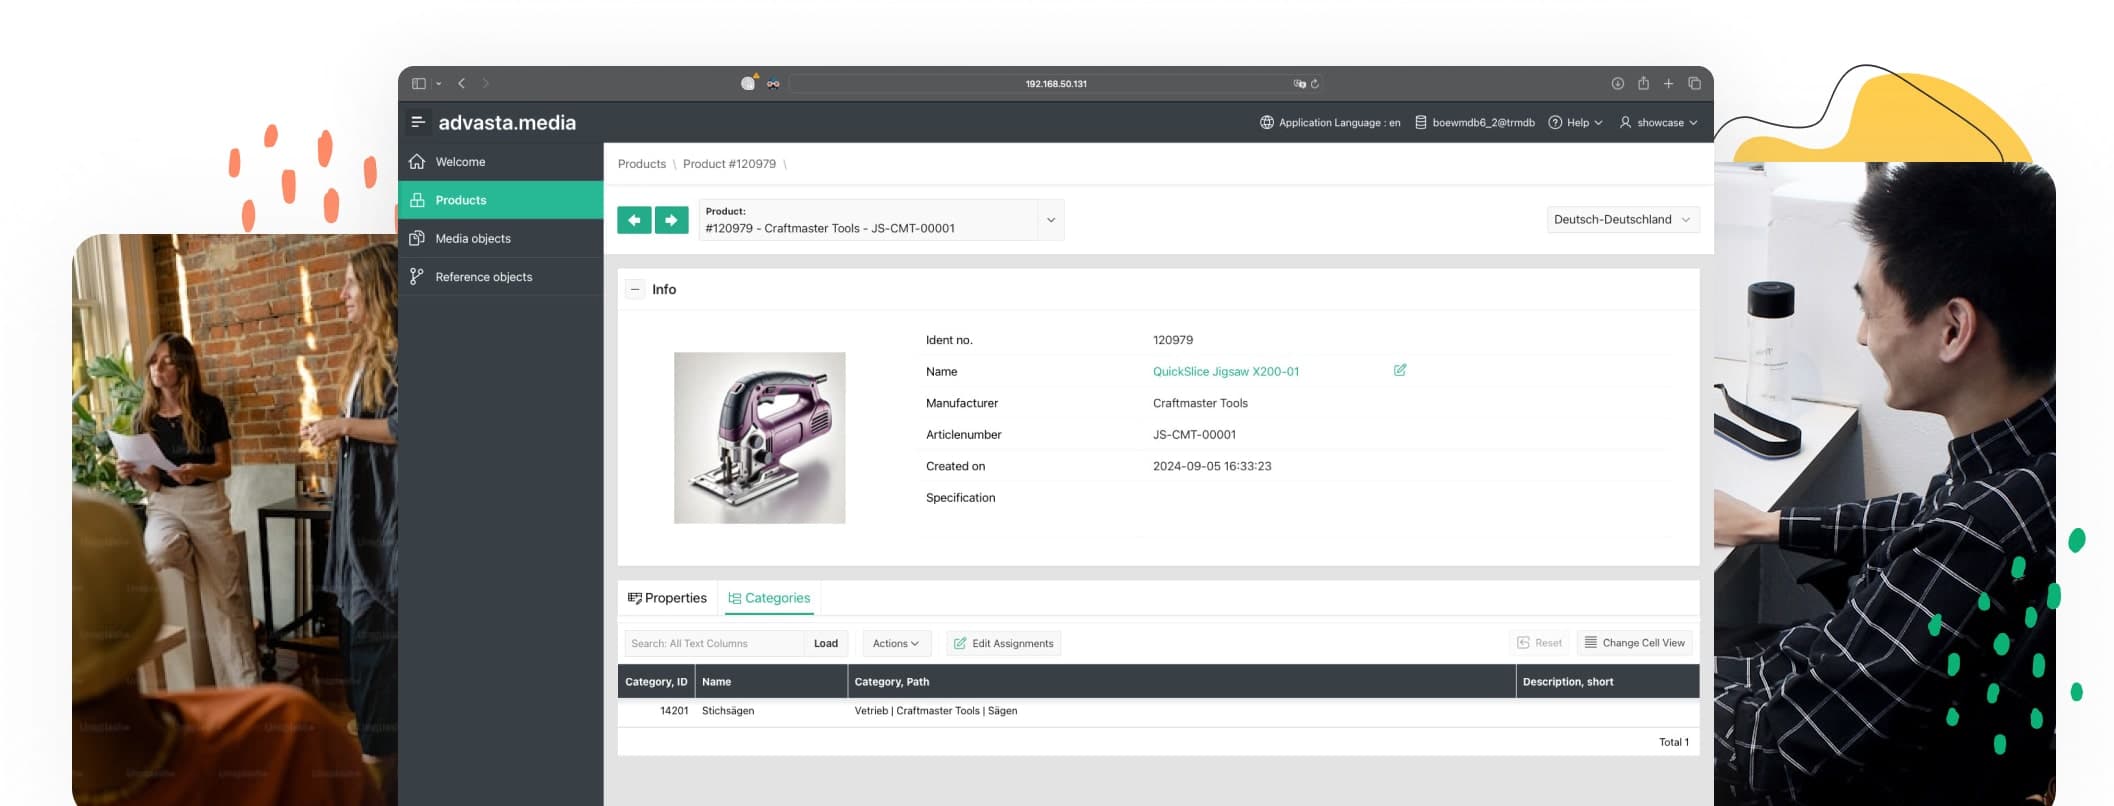Click the Product #120979 breadcrumb
Image resolution: width=2114 pixels, height=806 pixels.
click(x=729, y=164)
